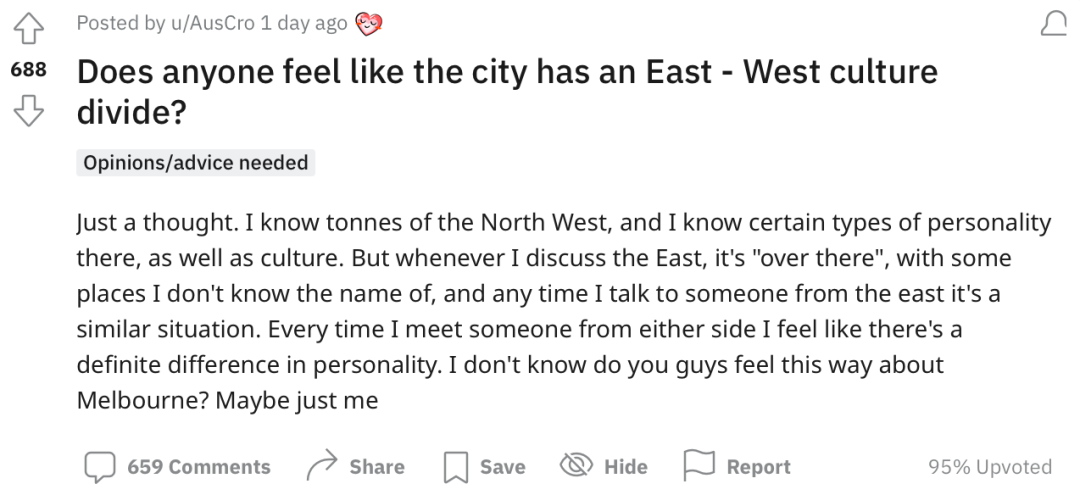Select the Opinions/advice needed flair tag
1080x495 pixels.
tap(196, 162)
